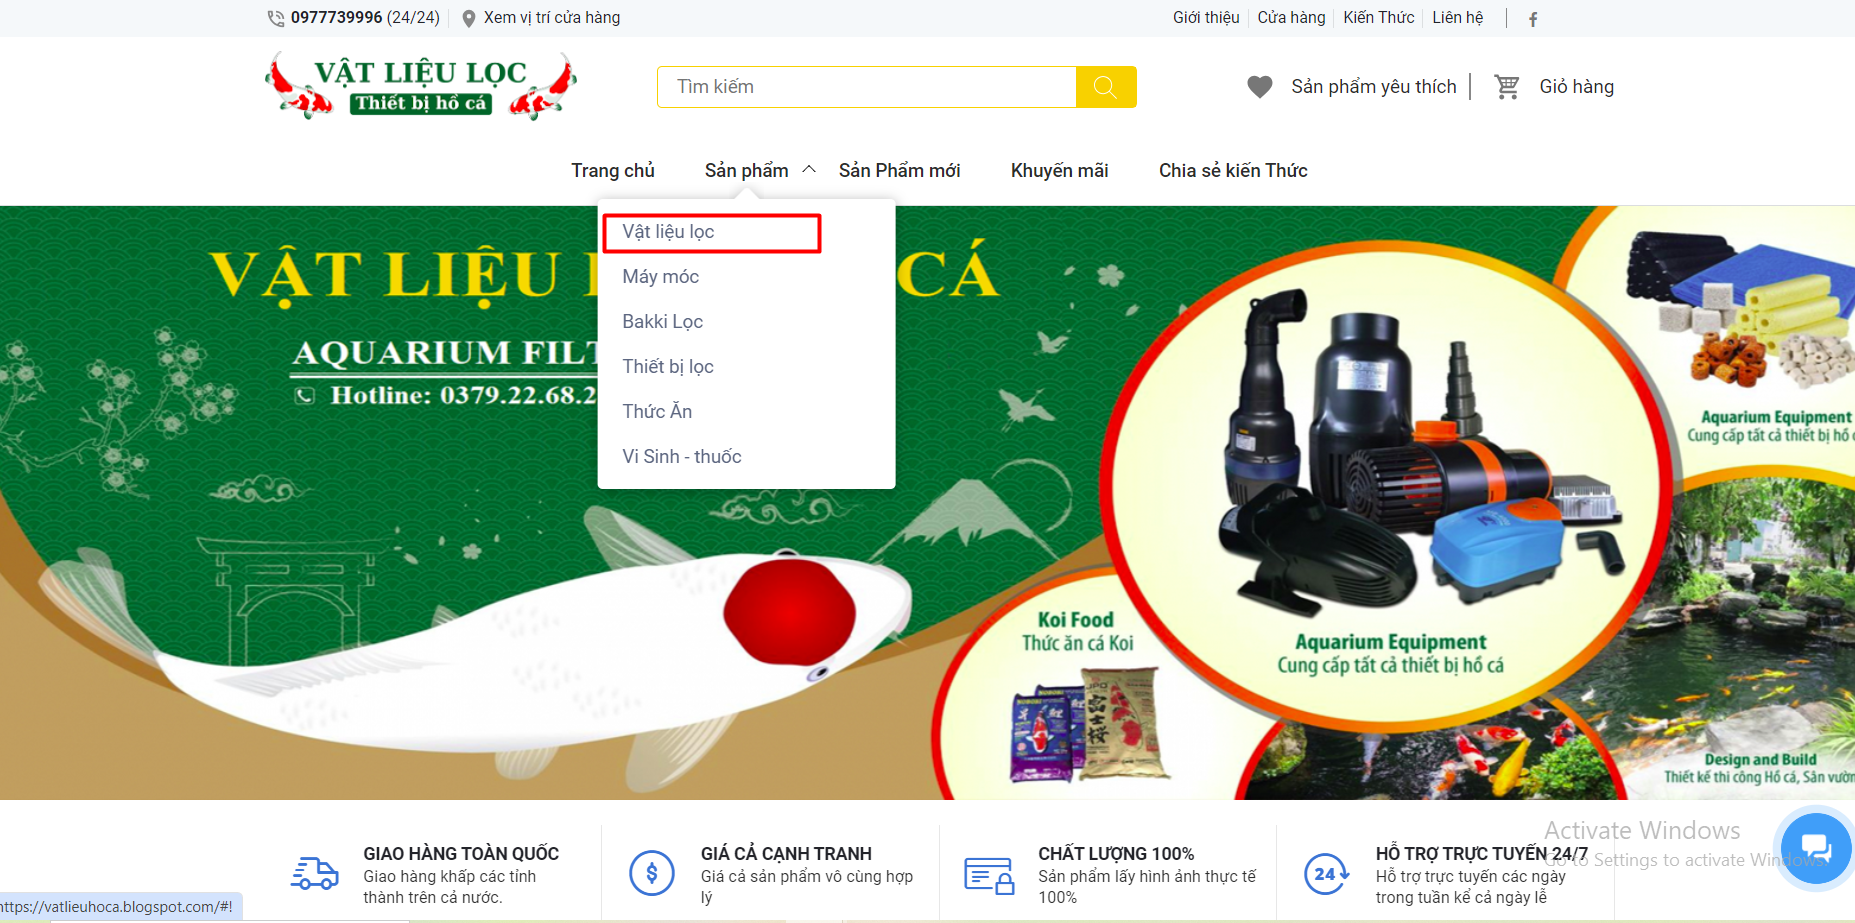This screenshot has width=1855, height=923.
Task: Click the delivery truck icon
Action: 315,873
